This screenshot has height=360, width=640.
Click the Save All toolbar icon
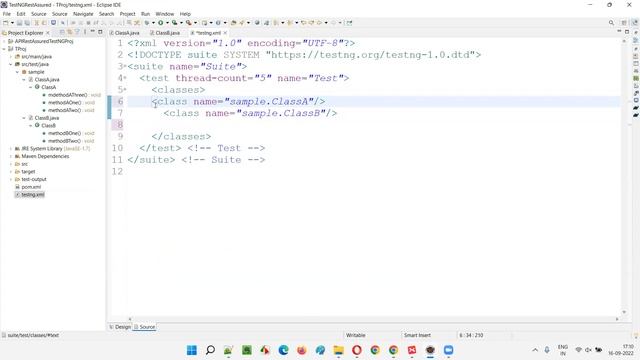pyautogui.click(x=27, y=23)
